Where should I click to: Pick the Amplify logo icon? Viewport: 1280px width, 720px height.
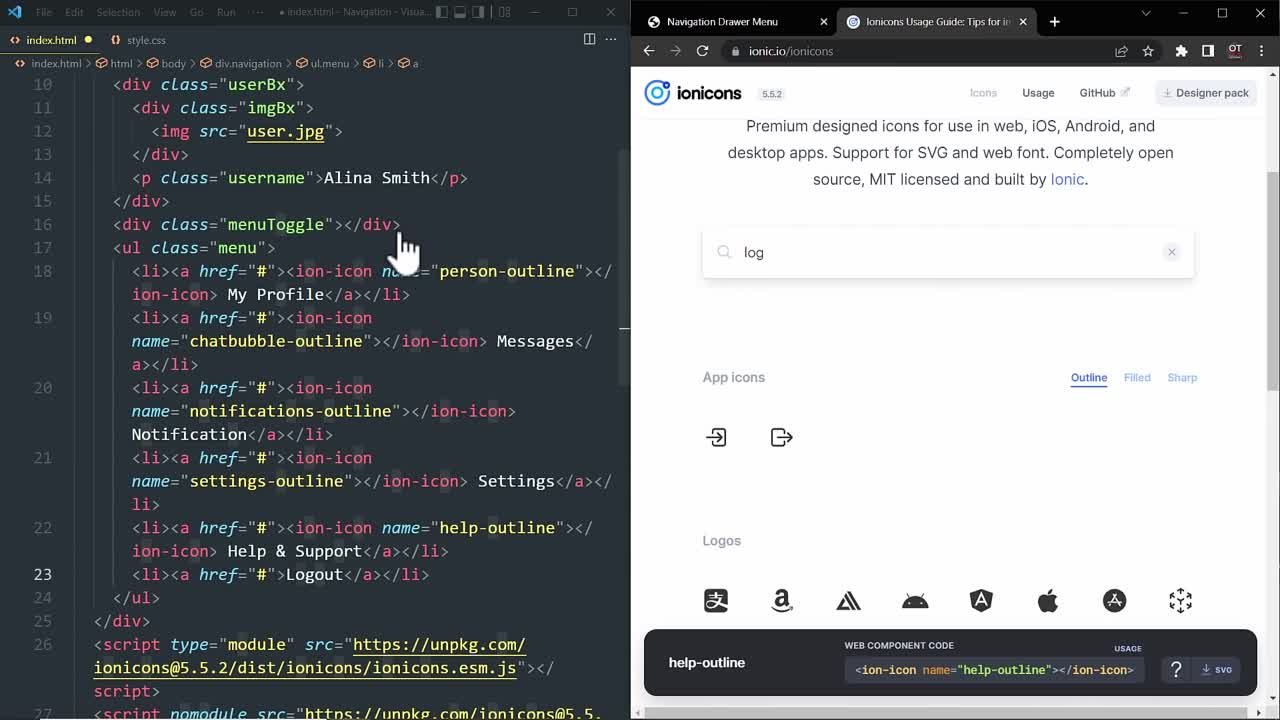tap(849, 600)
